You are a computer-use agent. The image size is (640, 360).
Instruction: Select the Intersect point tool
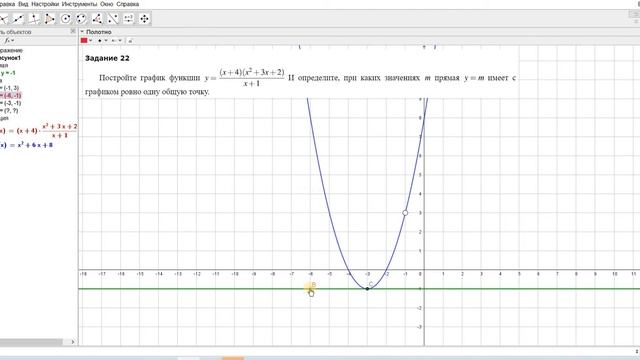tap(4, 19)
